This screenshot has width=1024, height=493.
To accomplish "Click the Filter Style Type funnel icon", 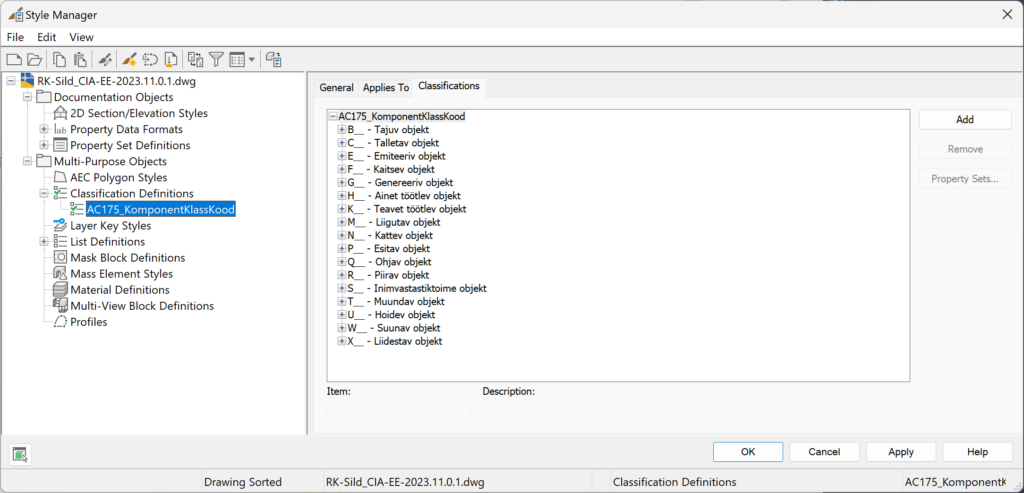I will (x=216, y=60).
